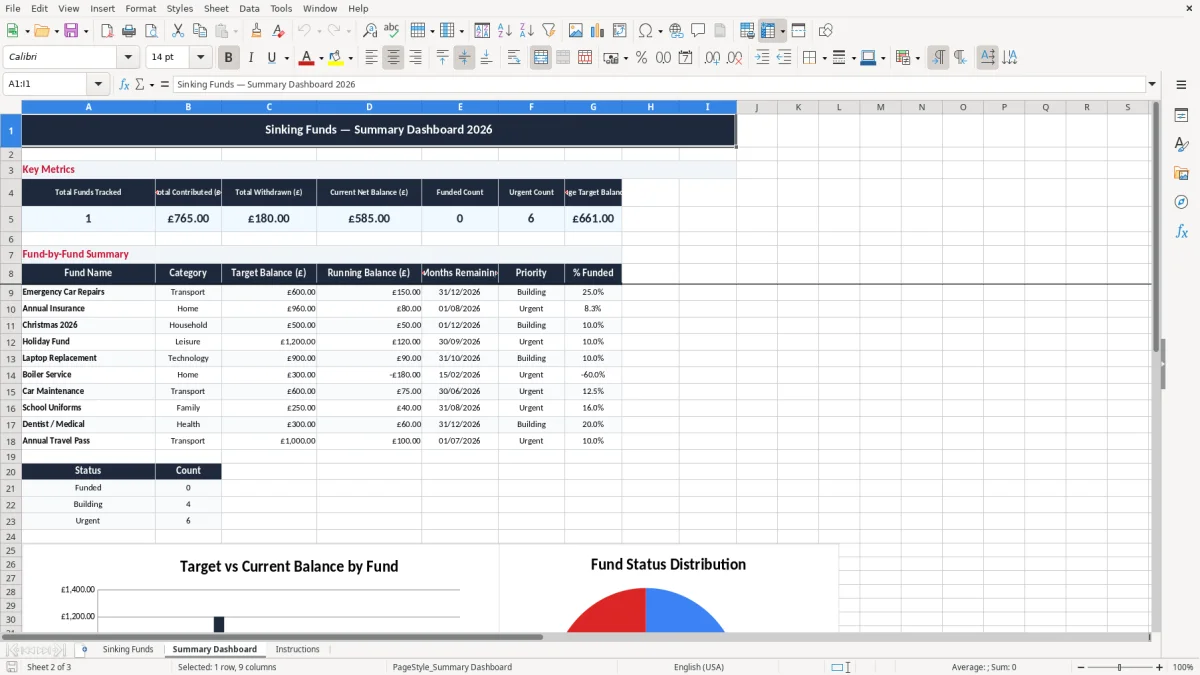Insert a comment via speech bubble icon
The height and width of the screenshot is (675, 1200).
click(698, 31)
